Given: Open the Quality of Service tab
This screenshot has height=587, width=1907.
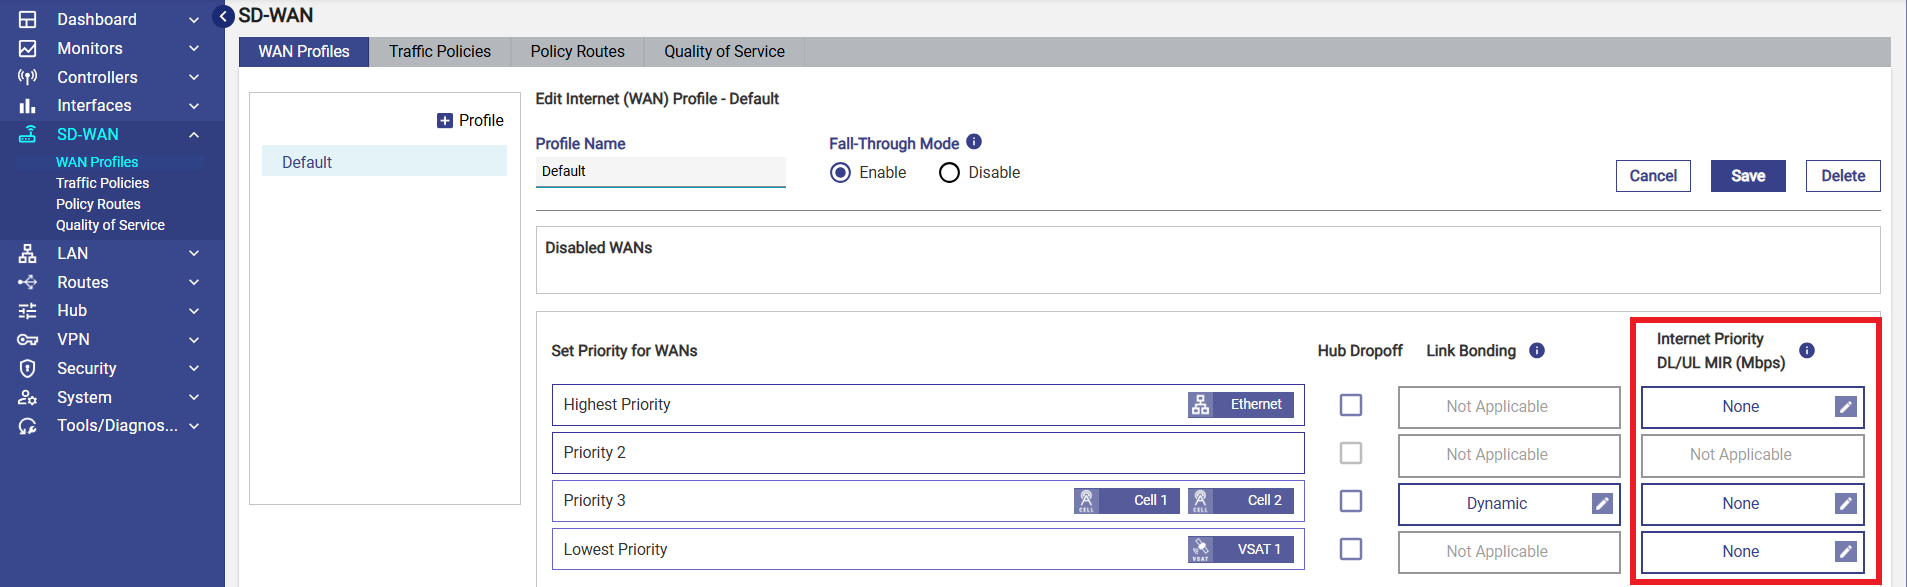Looking at the screenshot, I should click(723, 52).
